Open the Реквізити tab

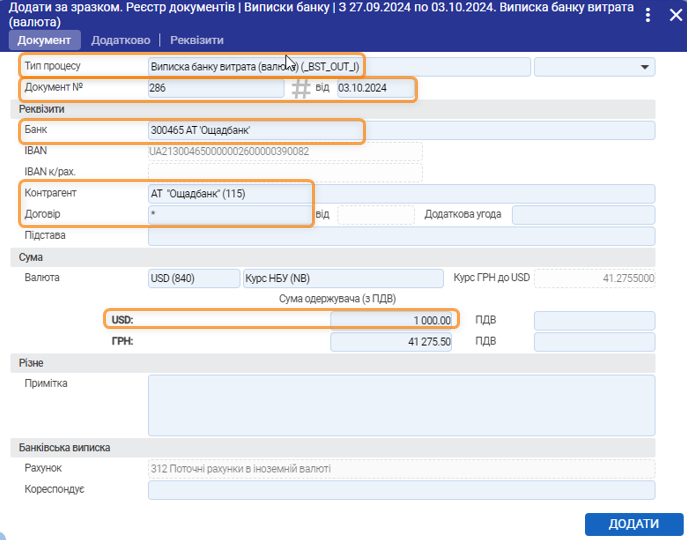(x=197, y=40)
